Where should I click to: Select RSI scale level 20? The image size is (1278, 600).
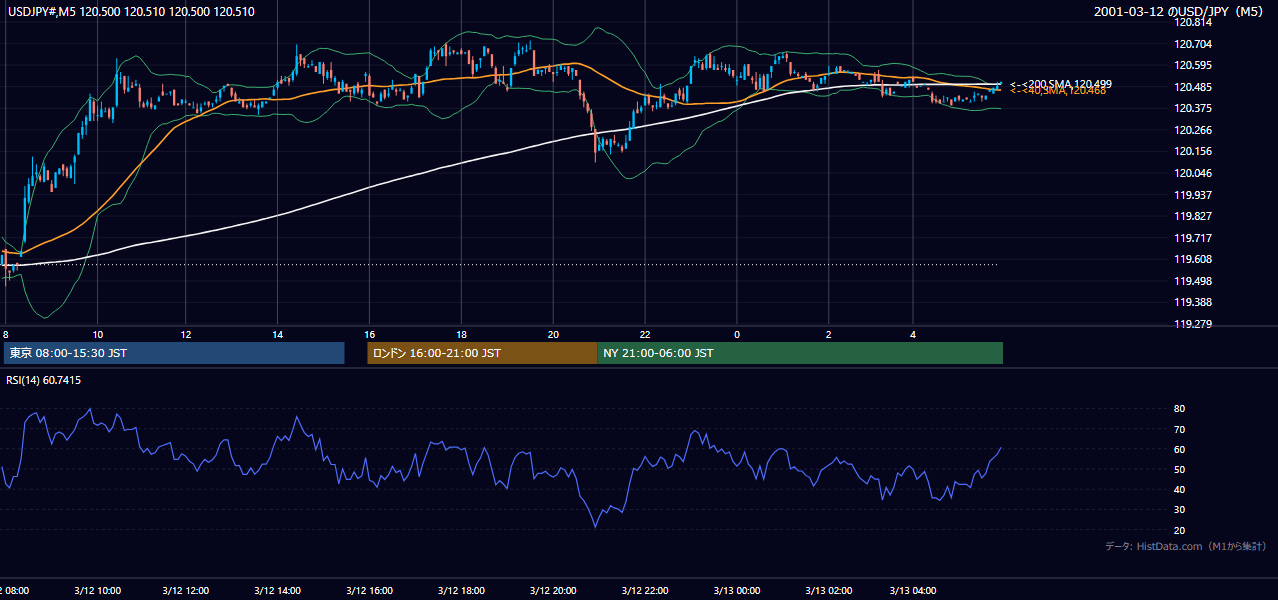pyautogui.click(x=1179, y=530)
